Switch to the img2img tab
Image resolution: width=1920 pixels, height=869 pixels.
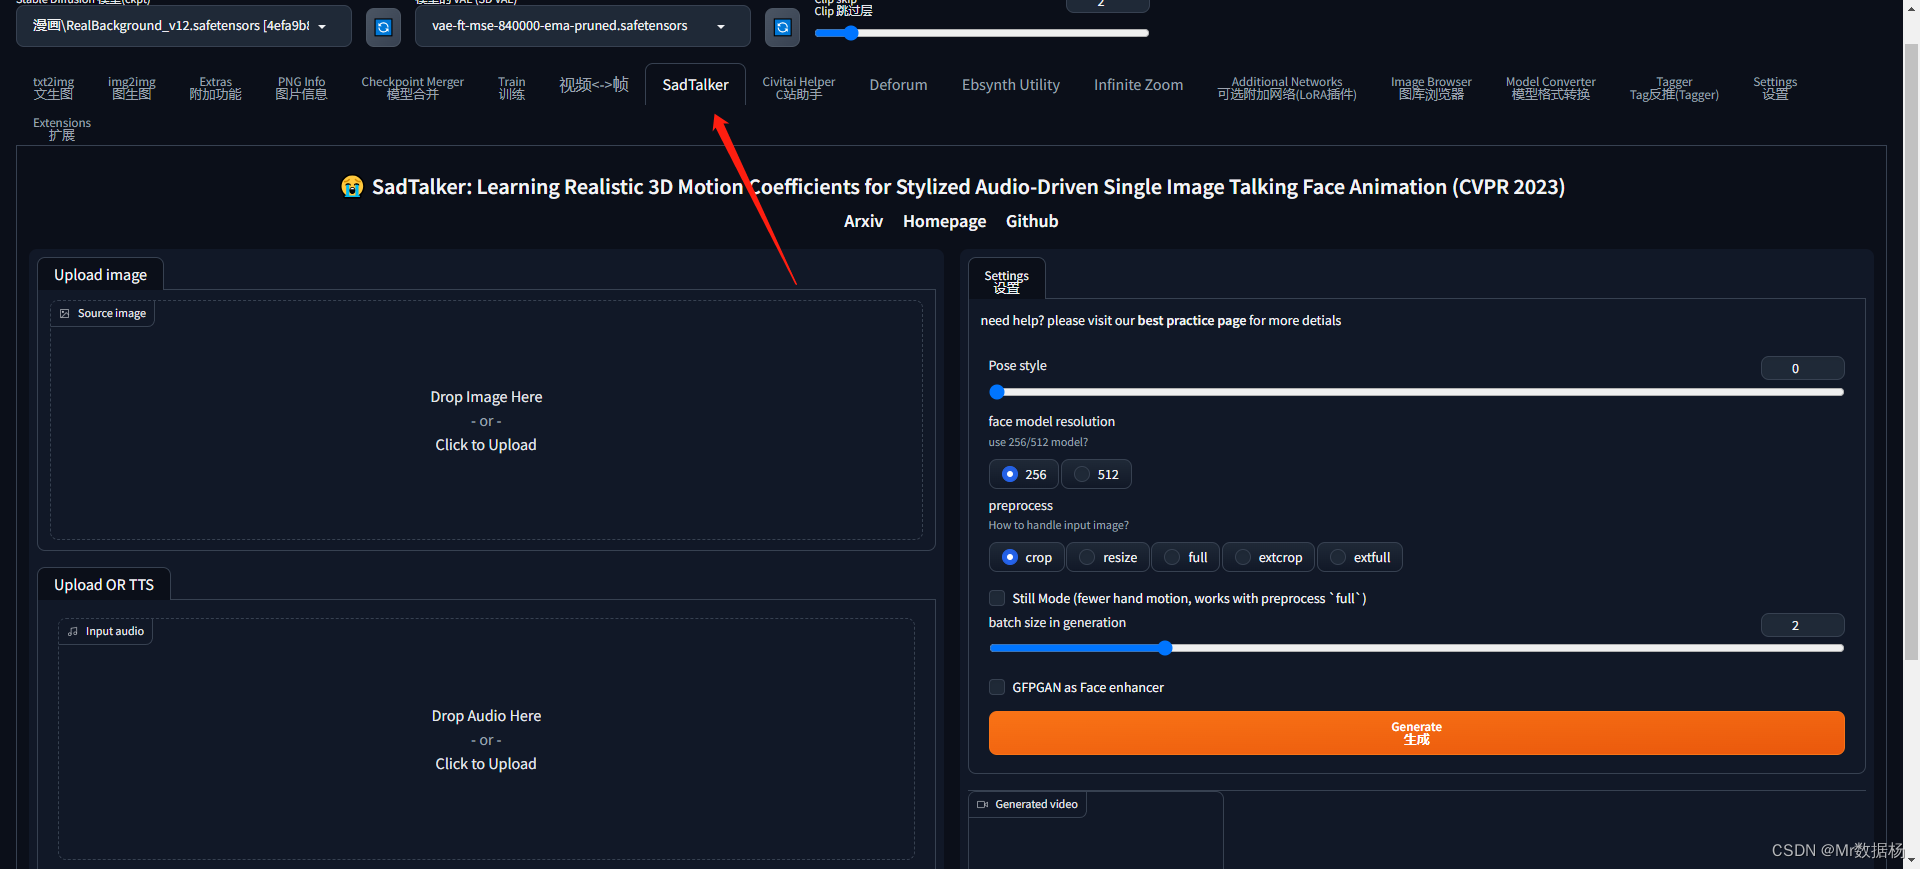[x=132, y=88]
